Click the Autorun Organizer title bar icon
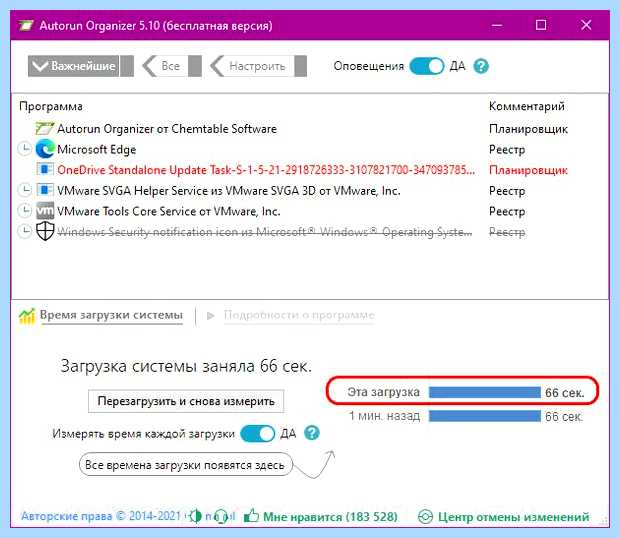The width and height of the screenshot is (620, 538). click(x=26, y=26)
